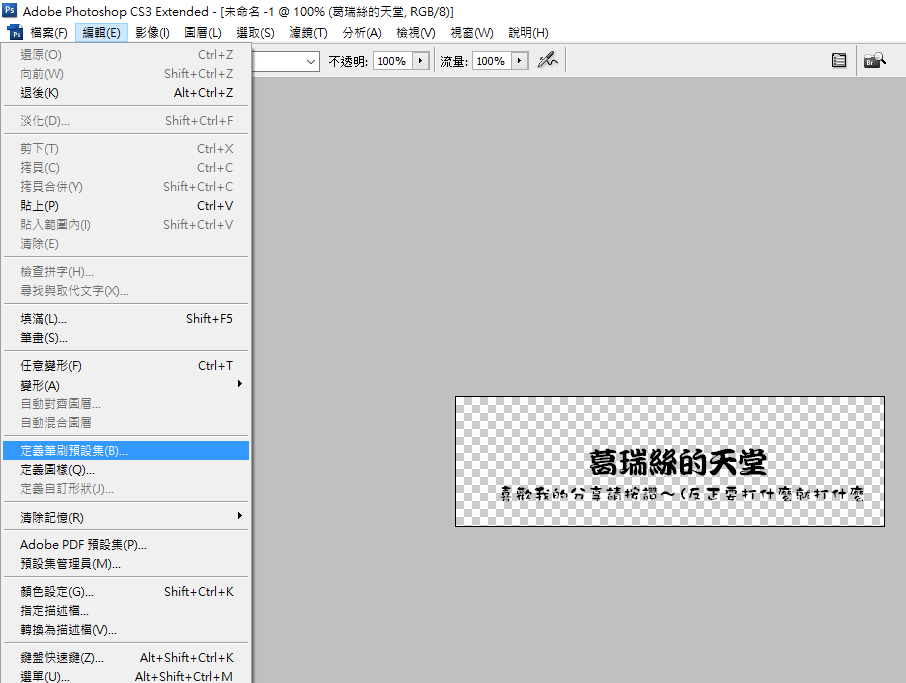The height and width of the screenshot is (683, 906).
Task: Click the Photoshop logo icon in title bar
Action: (x=10, y=11)
